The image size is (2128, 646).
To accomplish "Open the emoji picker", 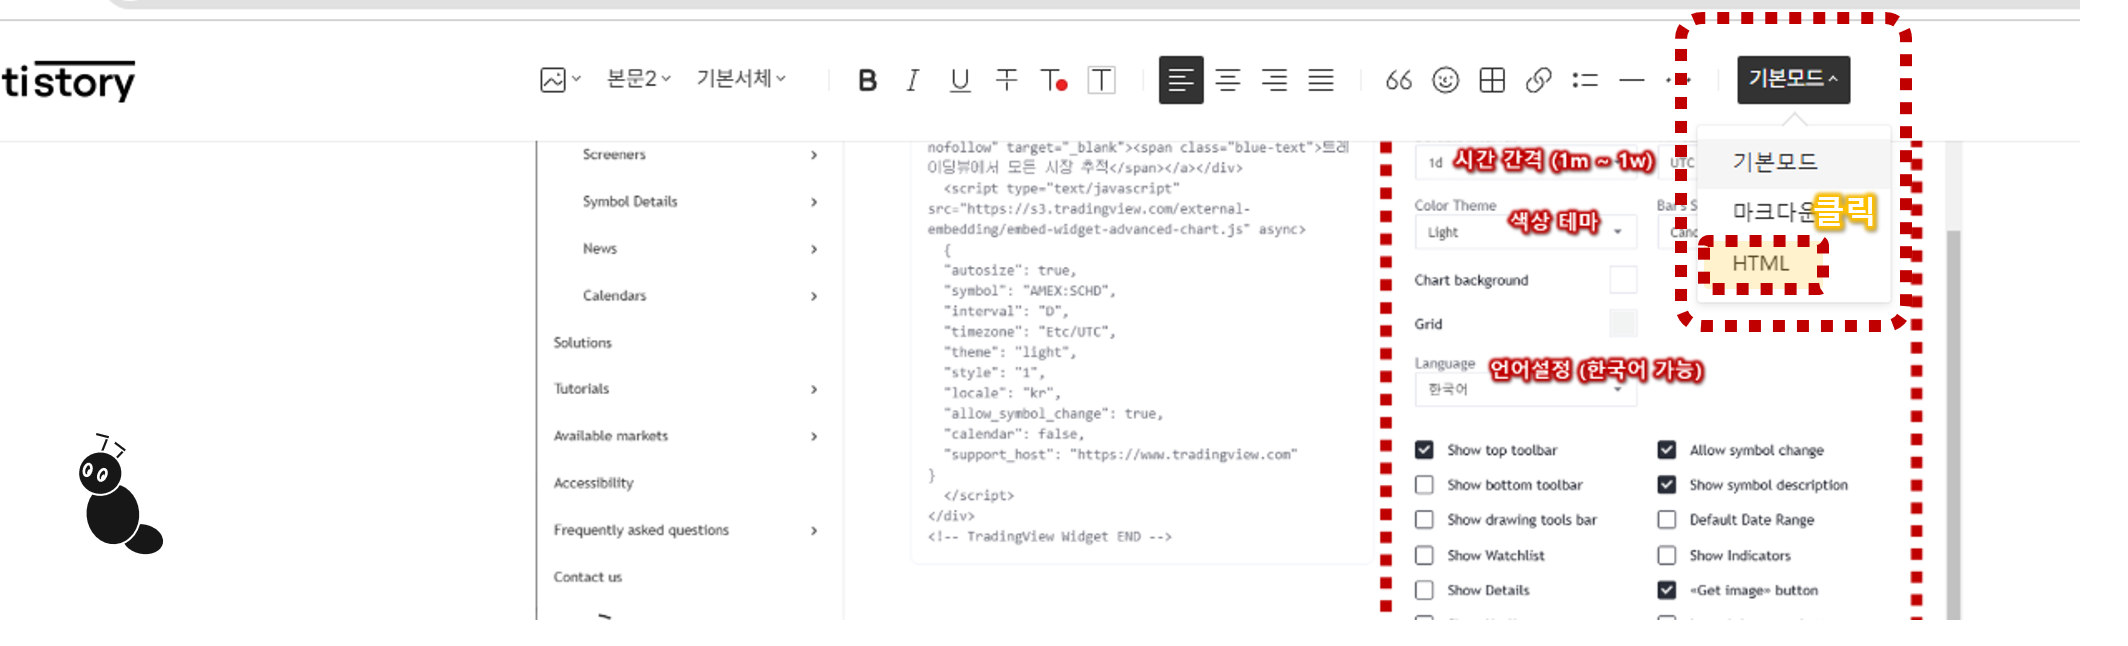I will [1445, 80].
